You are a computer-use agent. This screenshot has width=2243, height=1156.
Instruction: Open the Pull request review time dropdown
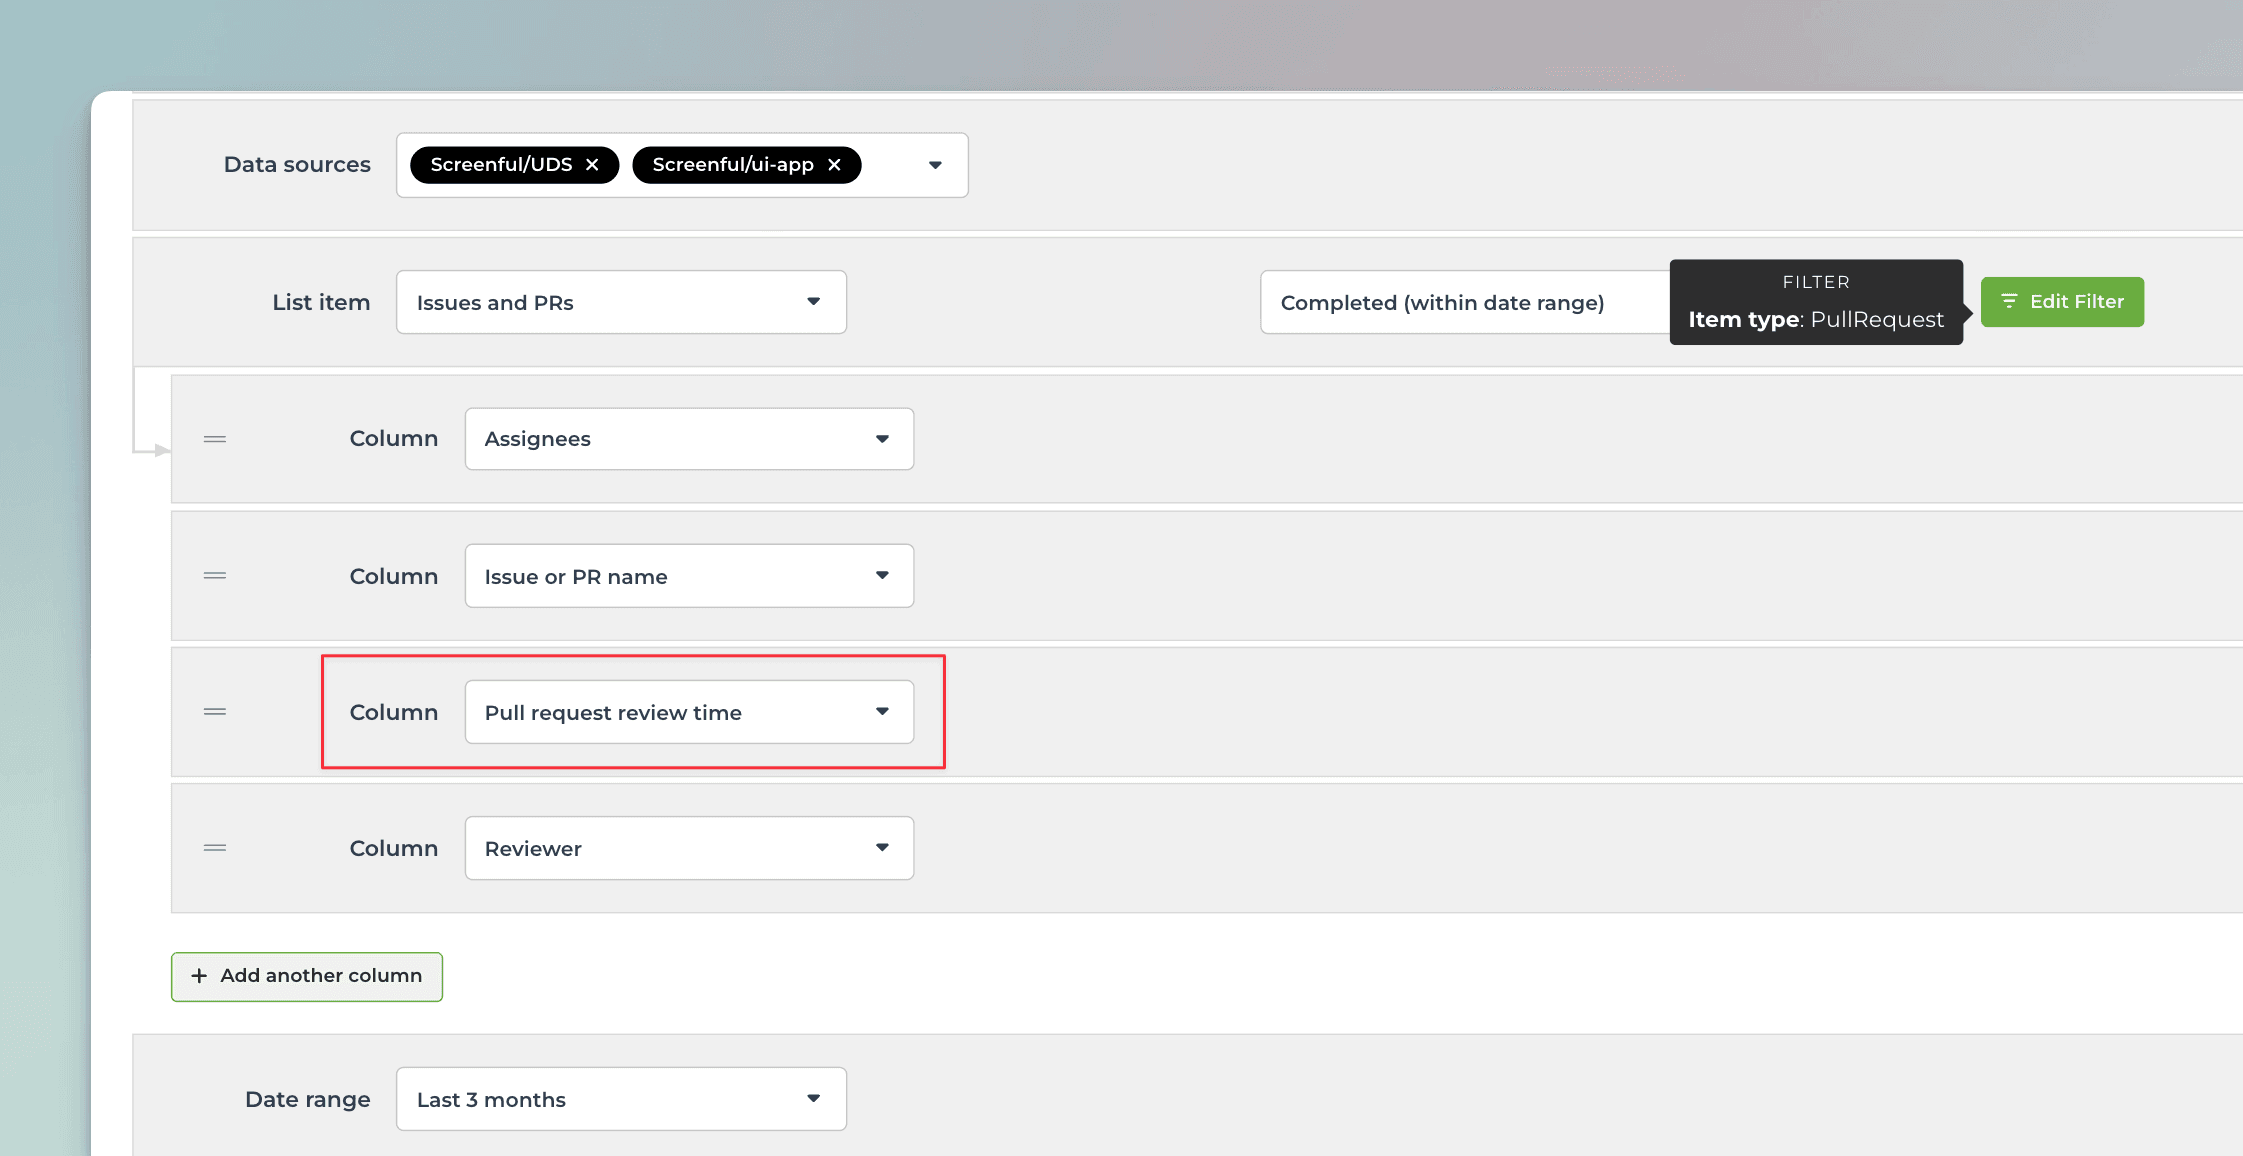point(689,712)
